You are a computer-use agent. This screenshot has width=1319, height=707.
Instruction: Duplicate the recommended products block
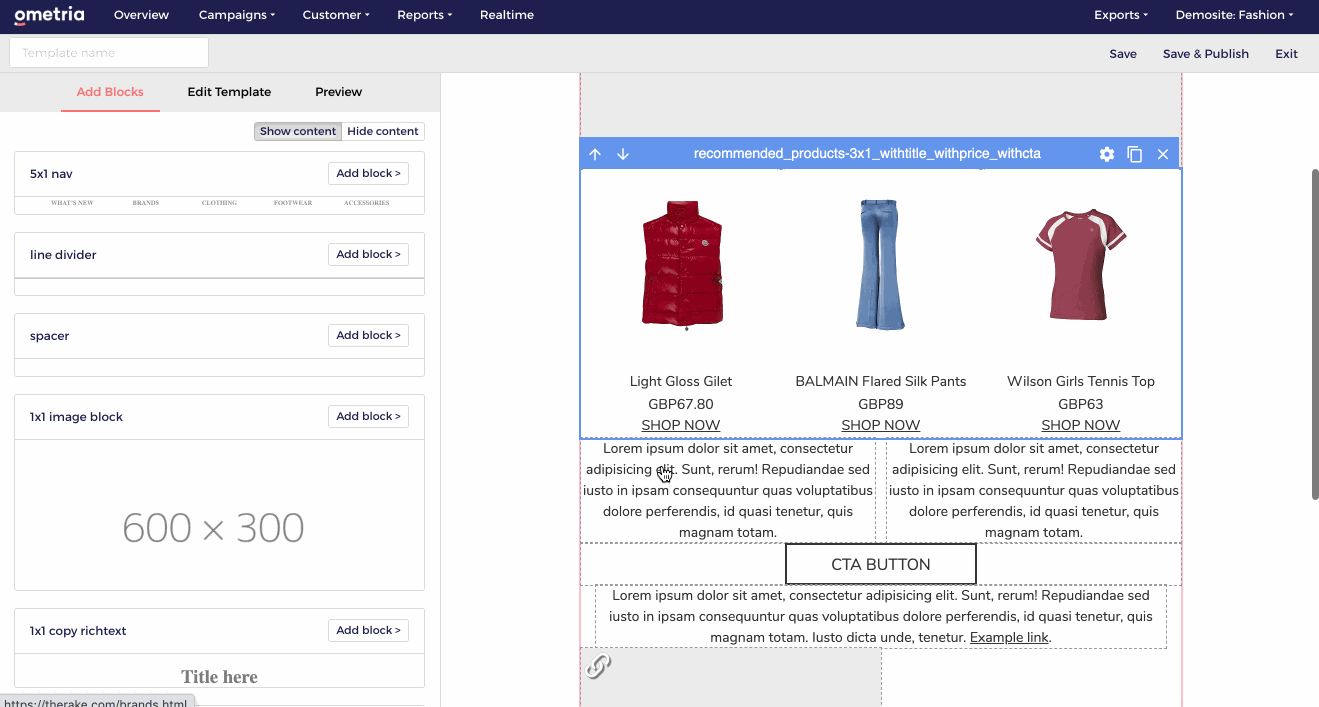tap(1135, 154)
